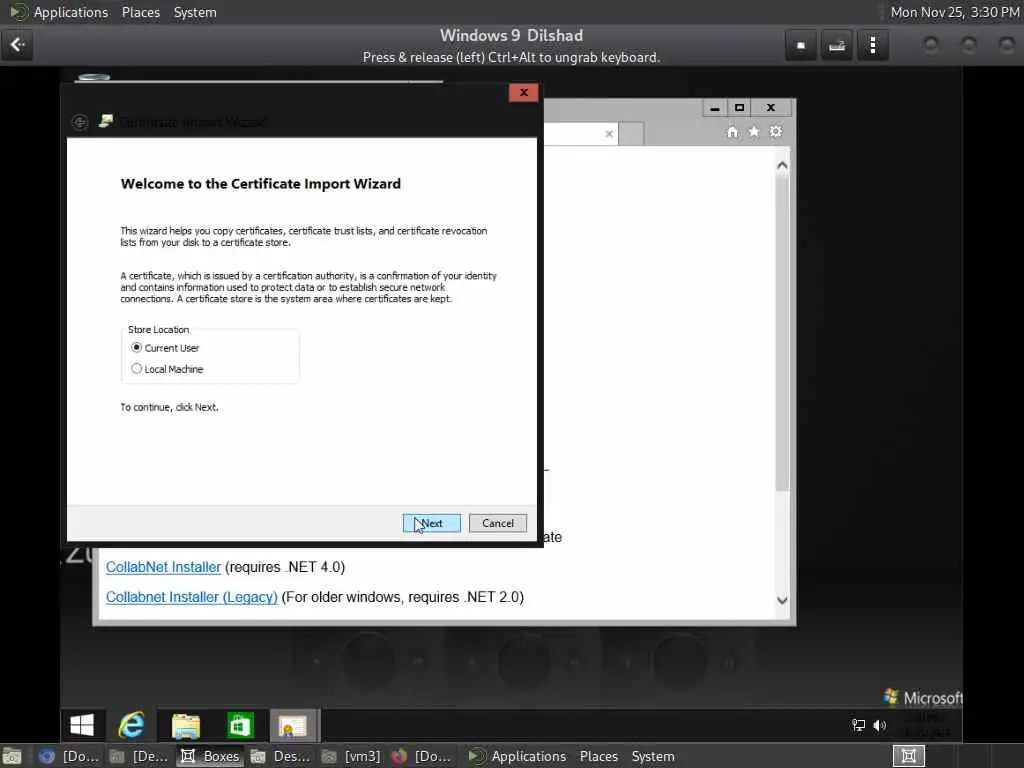Cancel the Certificate Import Wizard
This screenshot has width=1024, height=768.
(x=498, y=523)
